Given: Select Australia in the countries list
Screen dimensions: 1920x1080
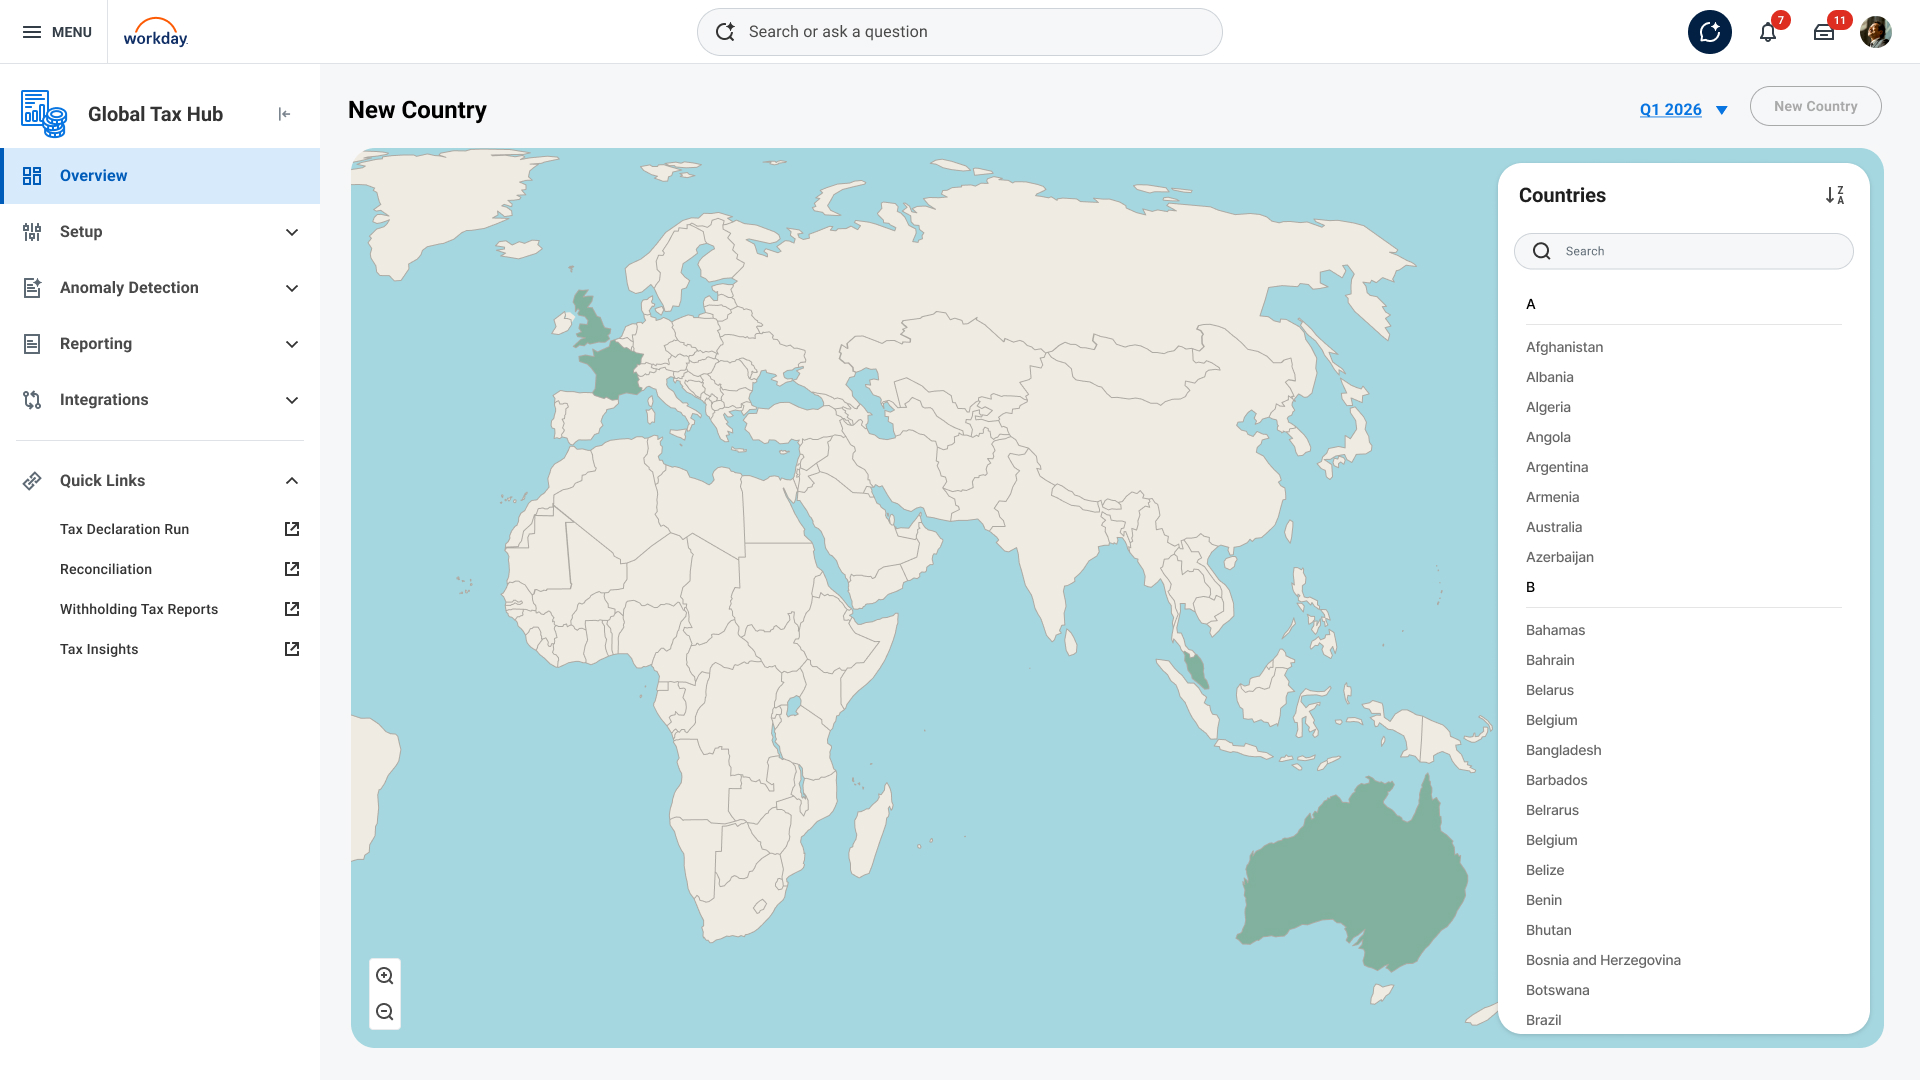Looking at the screenshot, I should click(1554, 527).
